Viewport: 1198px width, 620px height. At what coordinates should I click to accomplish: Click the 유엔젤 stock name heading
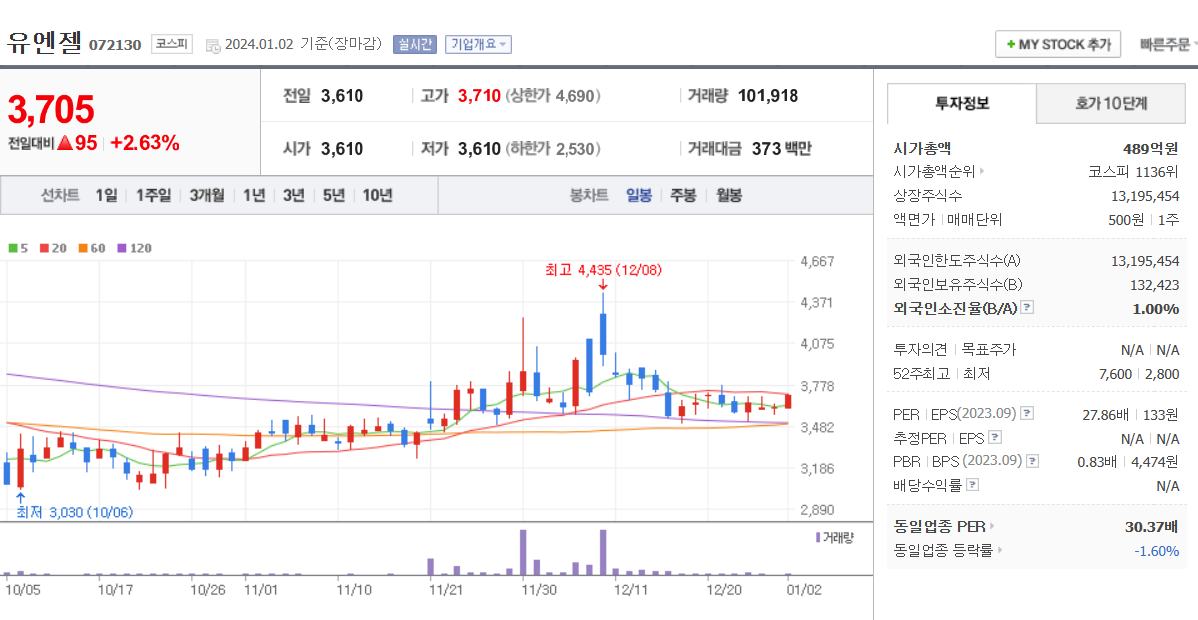[44, 42]
